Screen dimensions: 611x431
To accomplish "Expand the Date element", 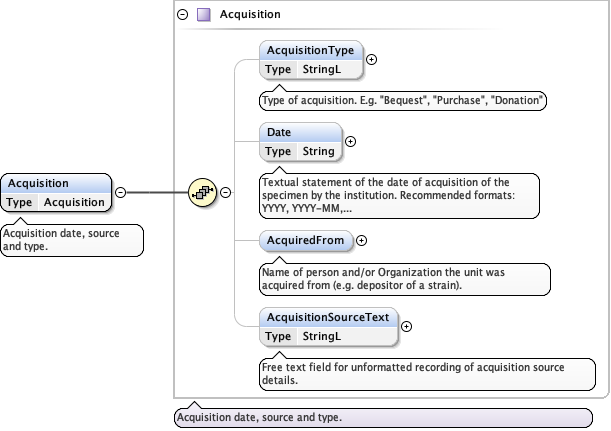I will [x=350, y=141].
